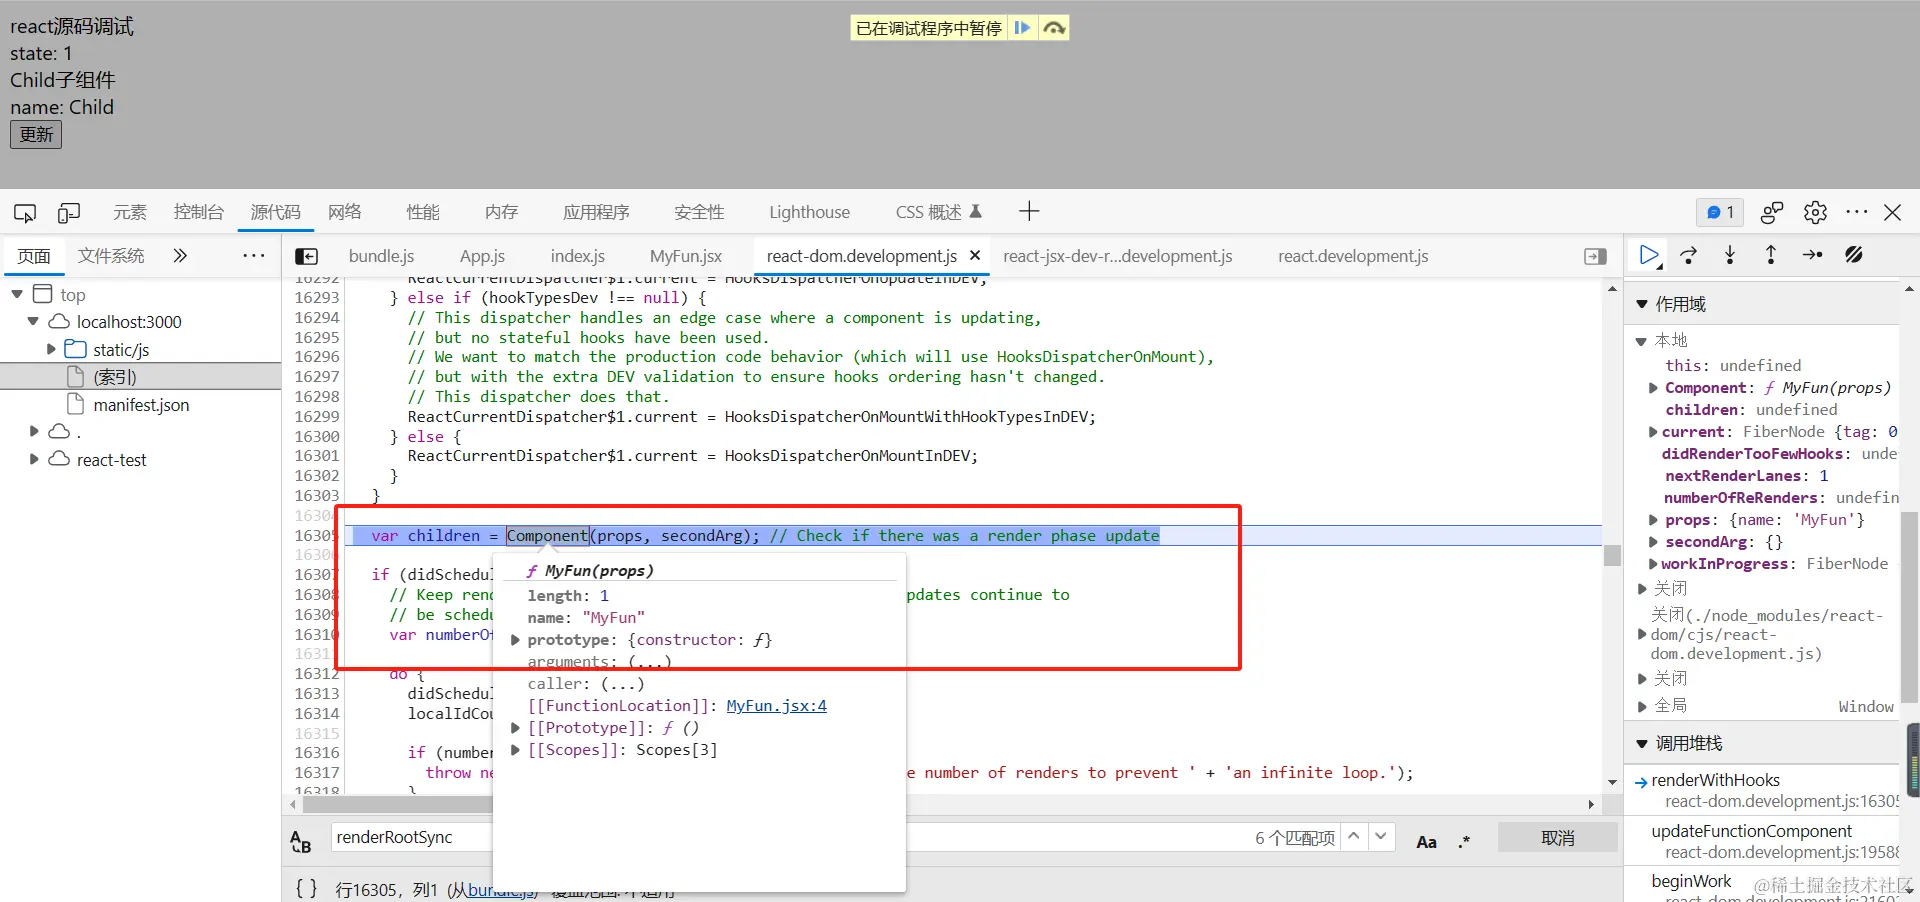Select the (索引) file icon in tree
Image resolution: width=1920 pixels, height=902 pixels.
(75, 376)
